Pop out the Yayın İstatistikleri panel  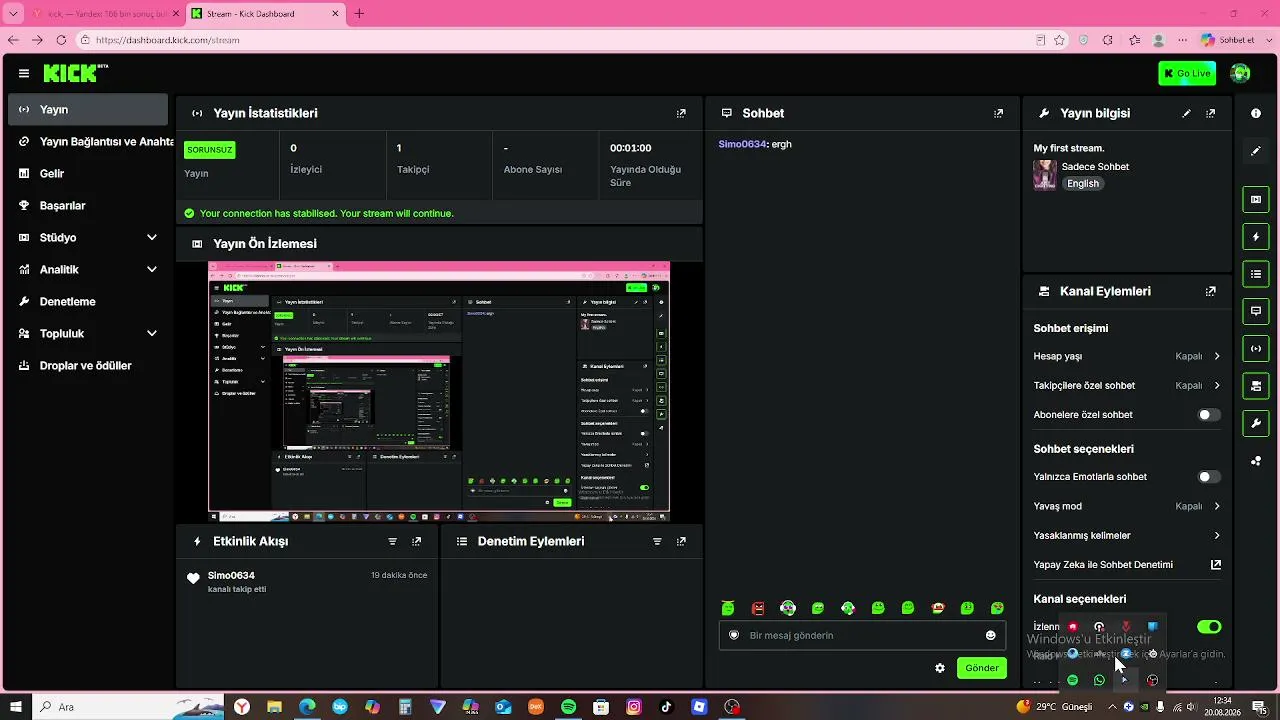[x=681, y=114]
